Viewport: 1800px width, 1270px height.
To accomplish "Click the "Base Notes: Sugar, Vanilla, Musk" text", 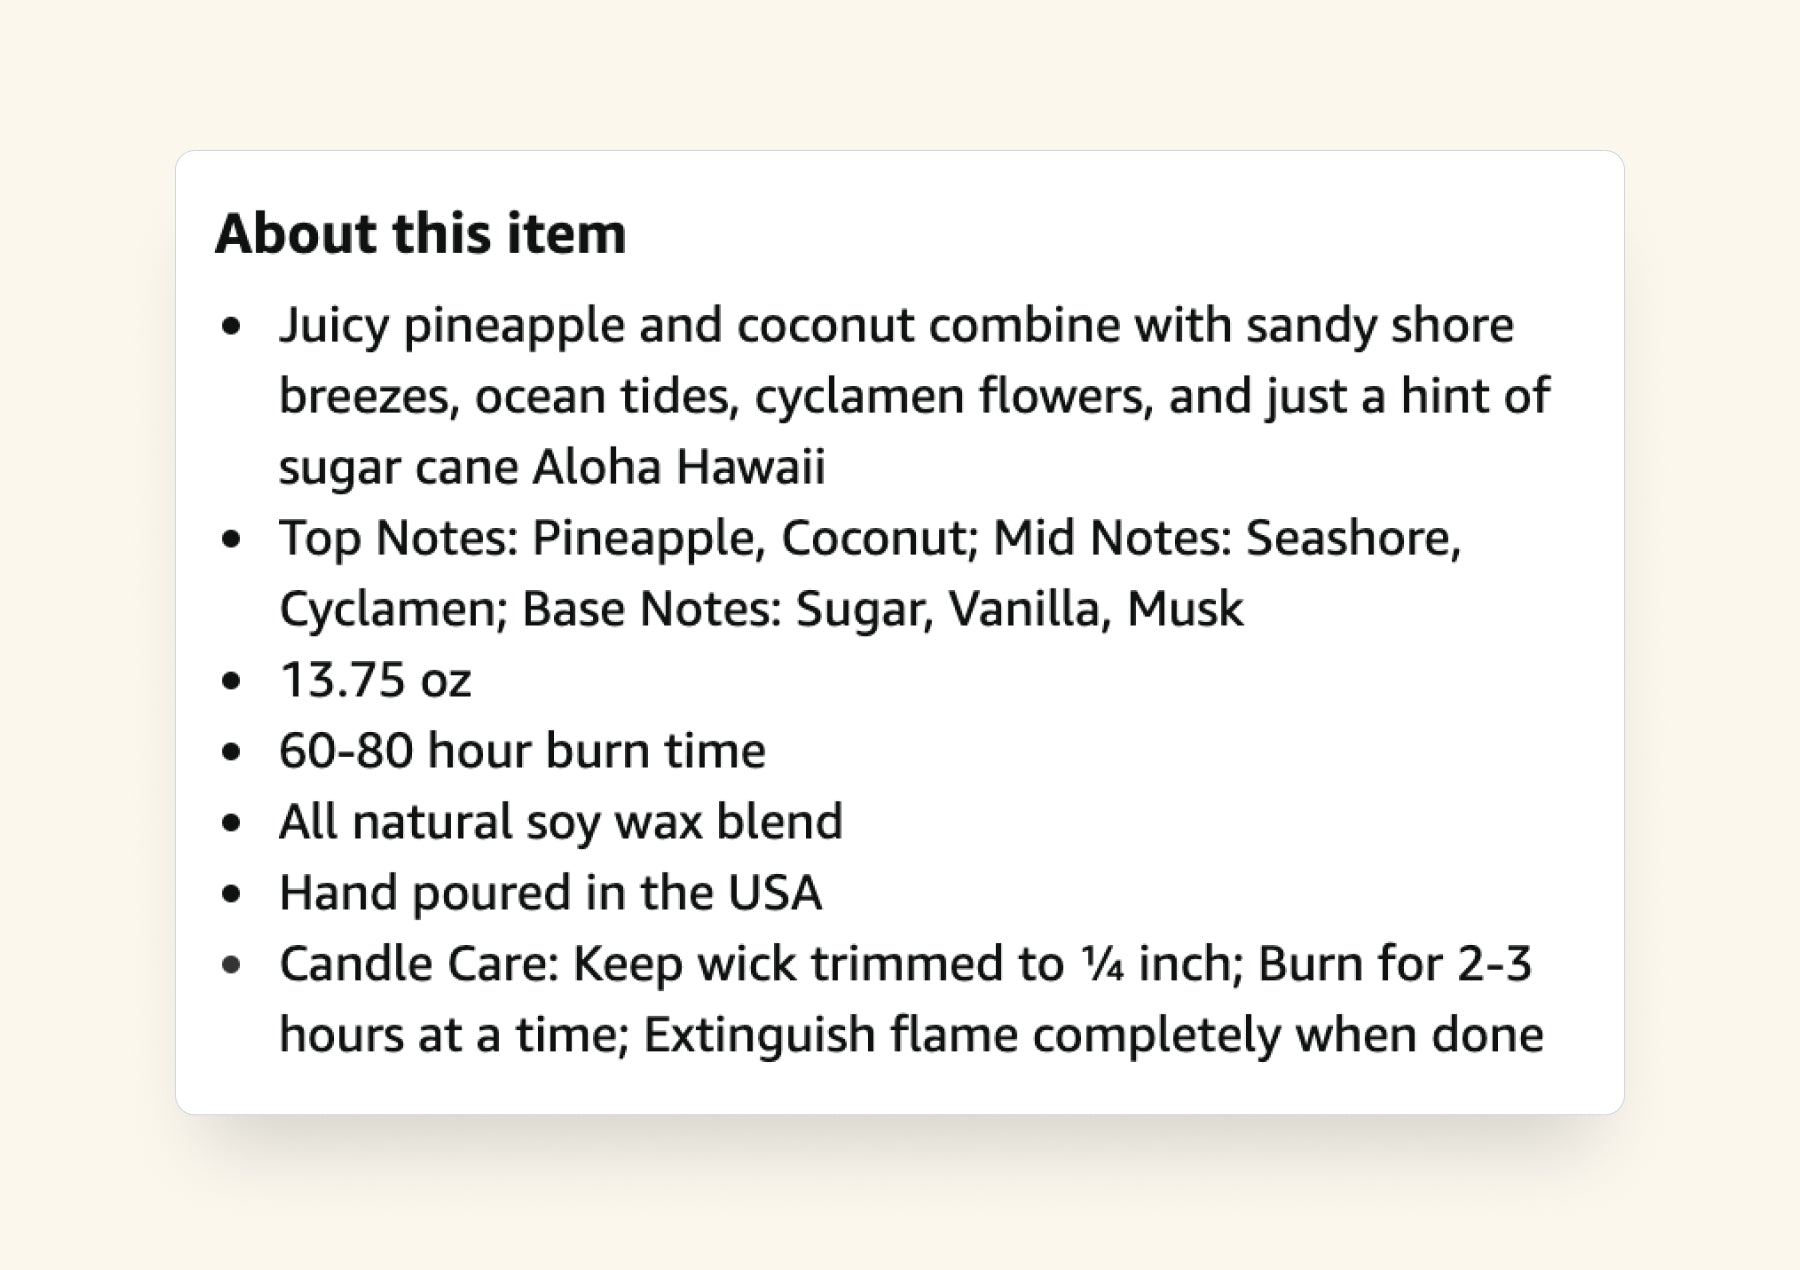I will point(882,609).
